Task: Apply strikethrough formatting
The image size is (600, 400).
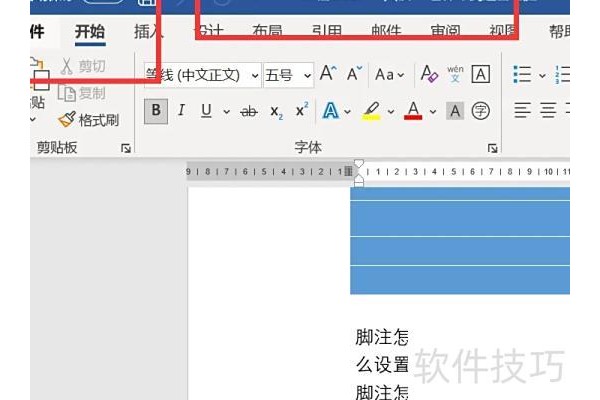Action: tap(249, 112)
